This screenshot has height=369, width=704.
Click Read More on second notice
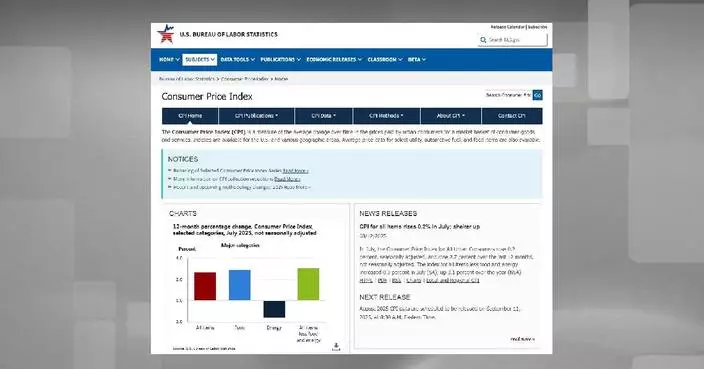[287, 179]
